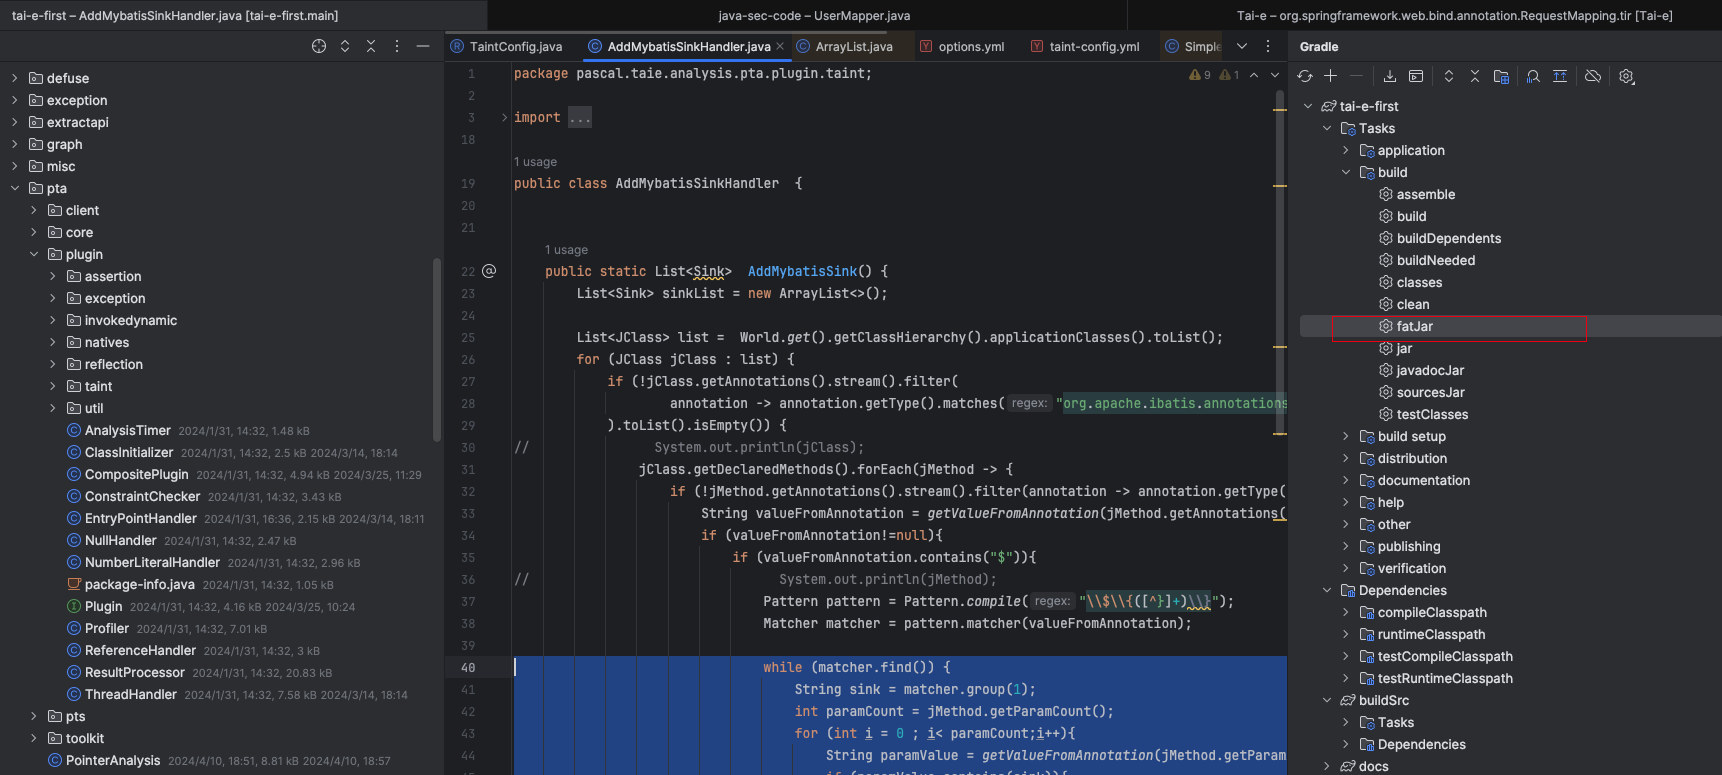This screenshot has width=1722, height=775.
Task: Expand all in Project panel toolbar
Action: tap(345, 46)
